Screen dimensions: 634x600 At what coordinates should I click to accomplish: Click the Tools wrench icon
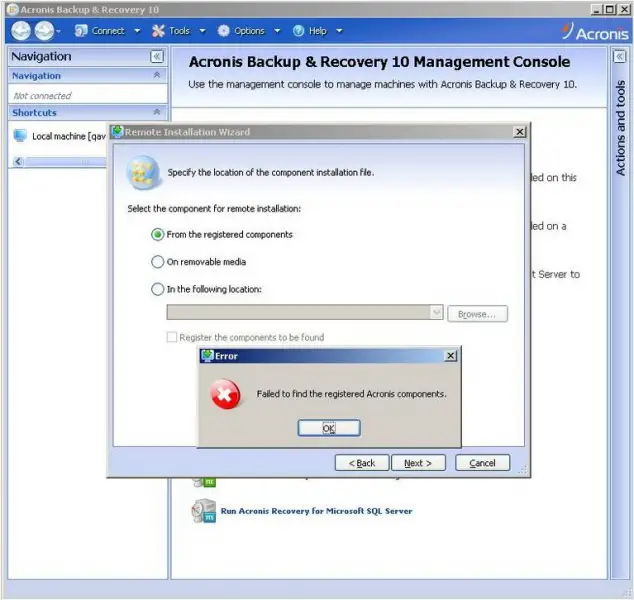158,31
